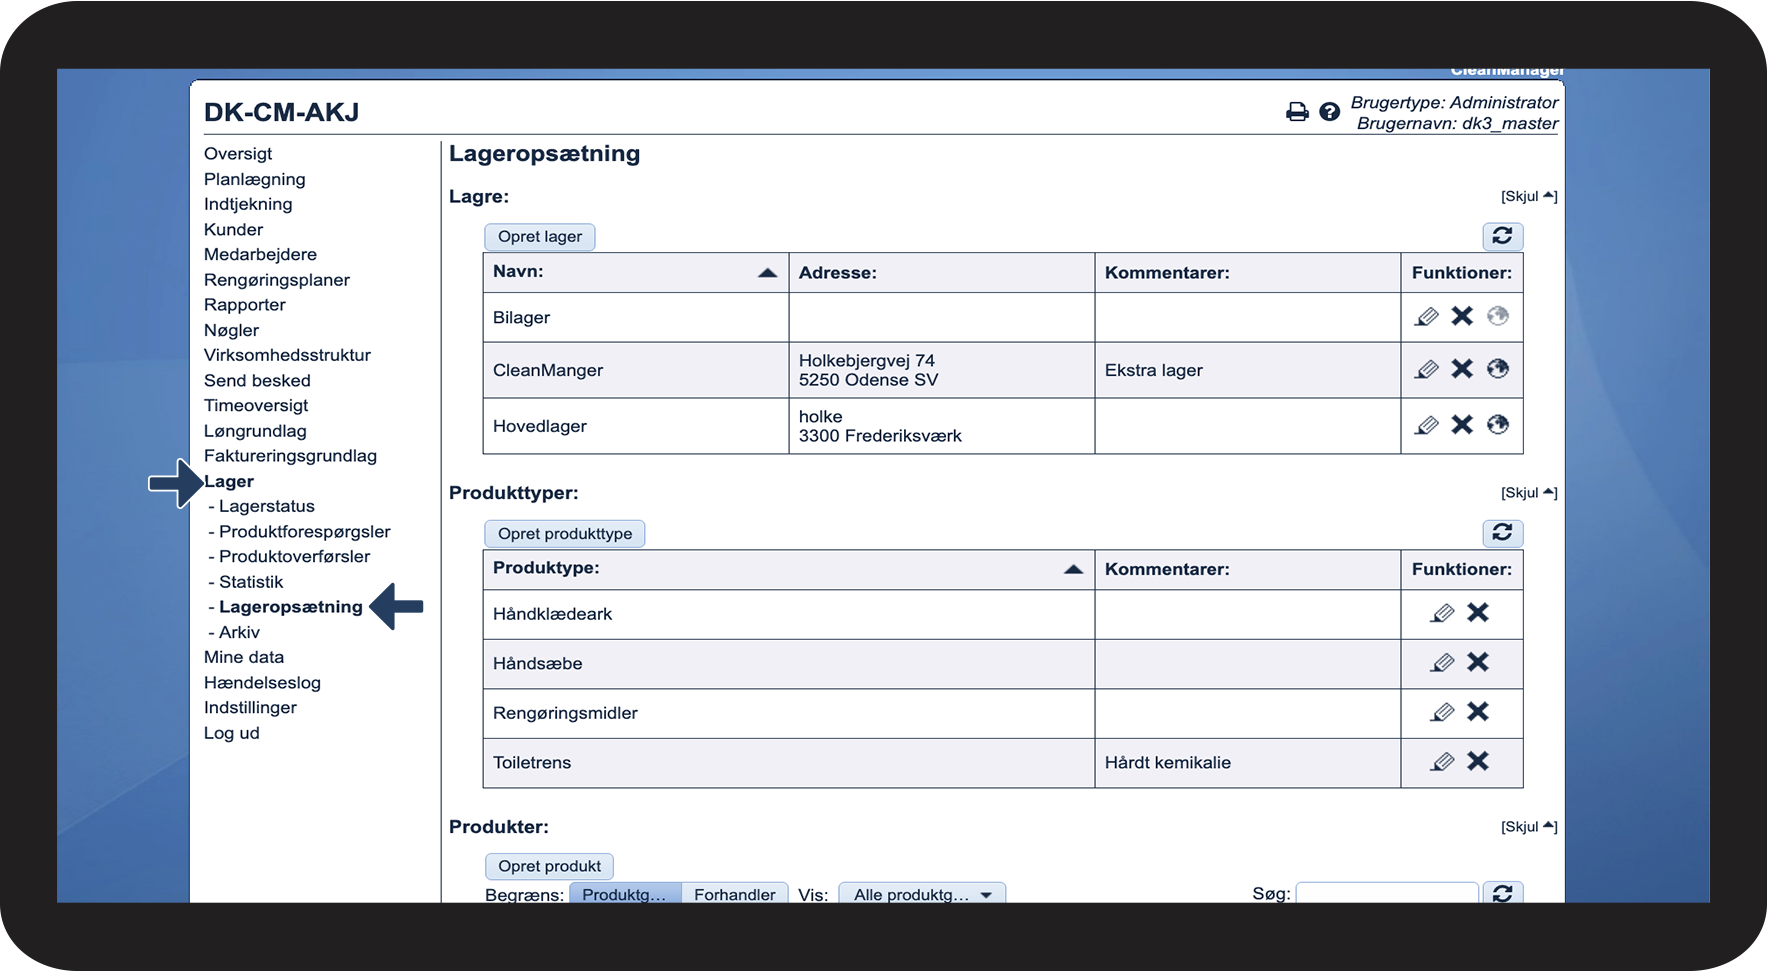
Task: Refresh the Produkttyper table
Action: [x=1502, y=533]
